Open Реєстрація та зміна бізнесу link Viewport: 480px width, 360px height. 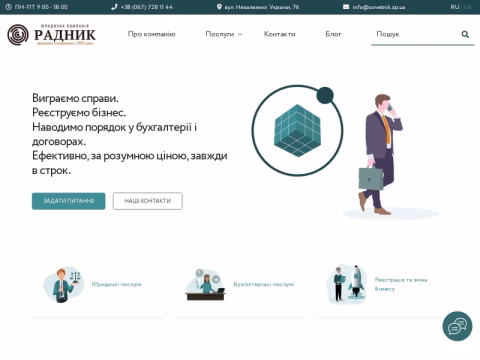[x=401, y=284]
